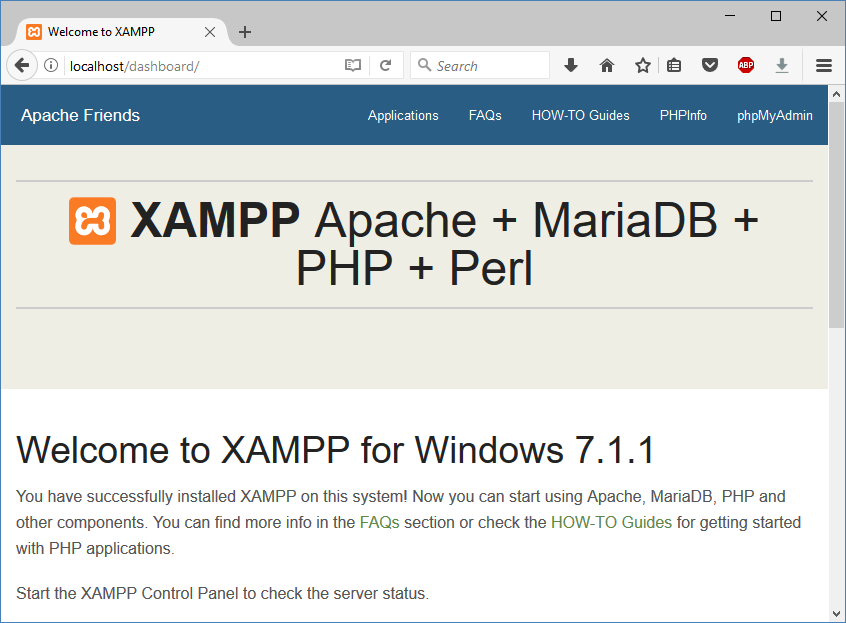Image resolution: width=846 pixels, height=623 pixels.
Task: Open a new tab with the plus button
Action: 245,32
